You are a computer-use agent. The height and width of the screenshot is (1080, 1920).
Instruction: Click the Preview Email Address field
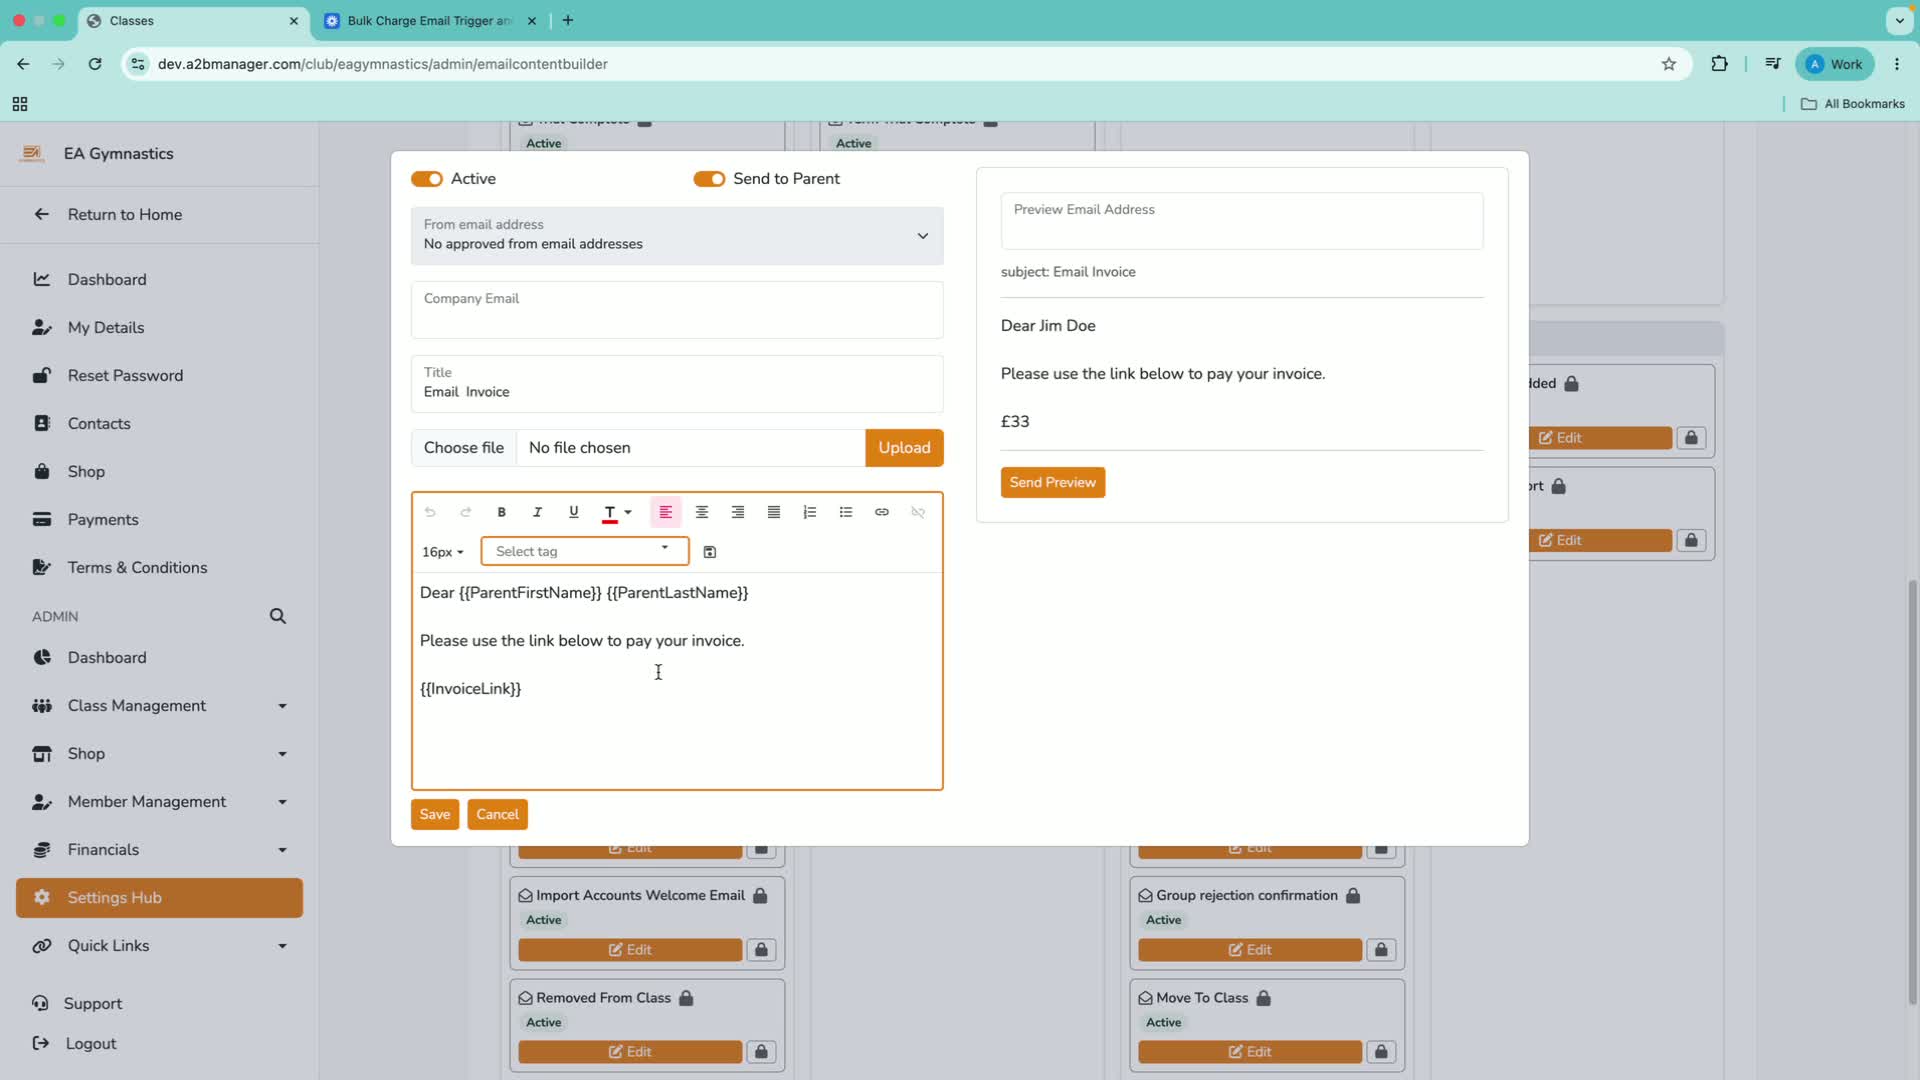1242,221
